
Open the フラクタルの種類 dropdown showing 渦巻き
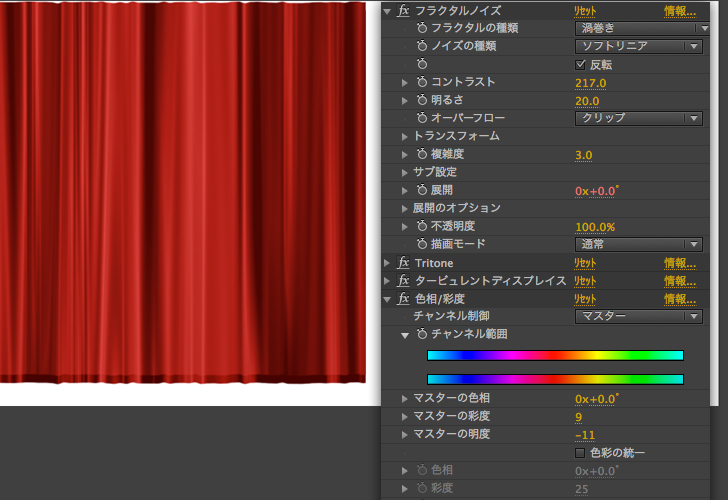[640, 28]
